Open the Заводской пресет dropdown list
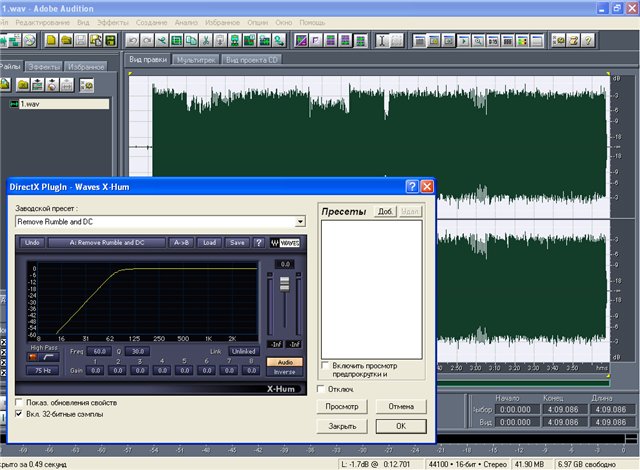 pos(299,219)
